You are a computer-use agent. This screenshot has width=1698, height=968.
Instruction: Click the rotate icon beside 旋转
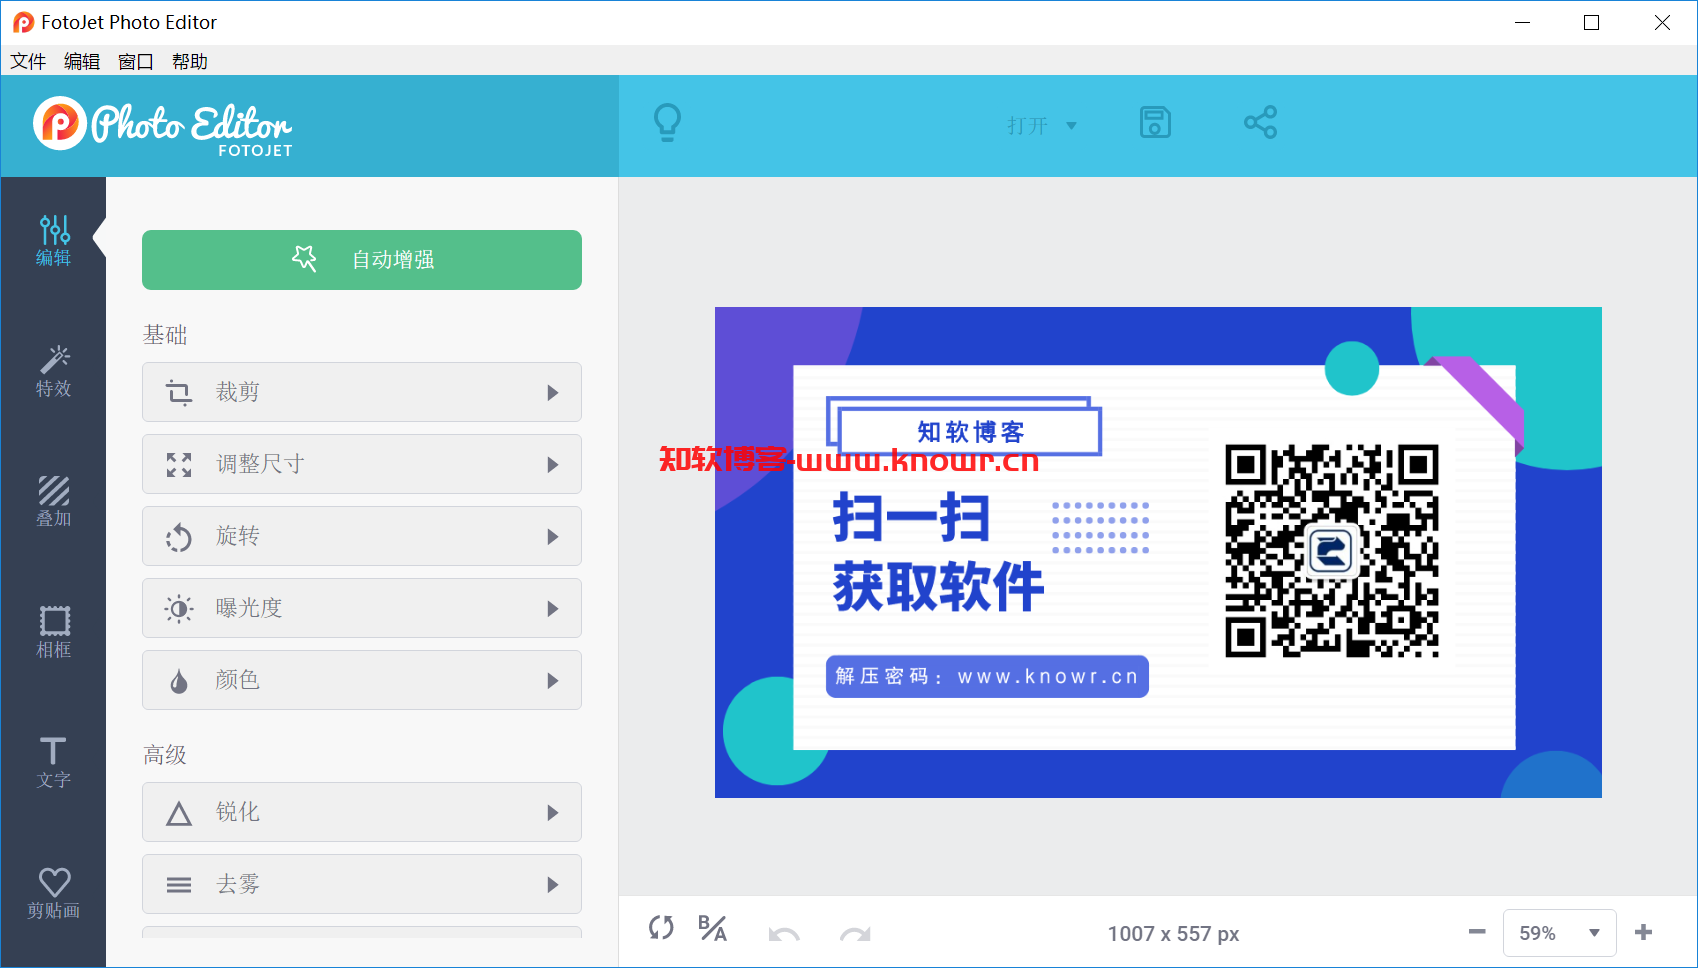179,537
